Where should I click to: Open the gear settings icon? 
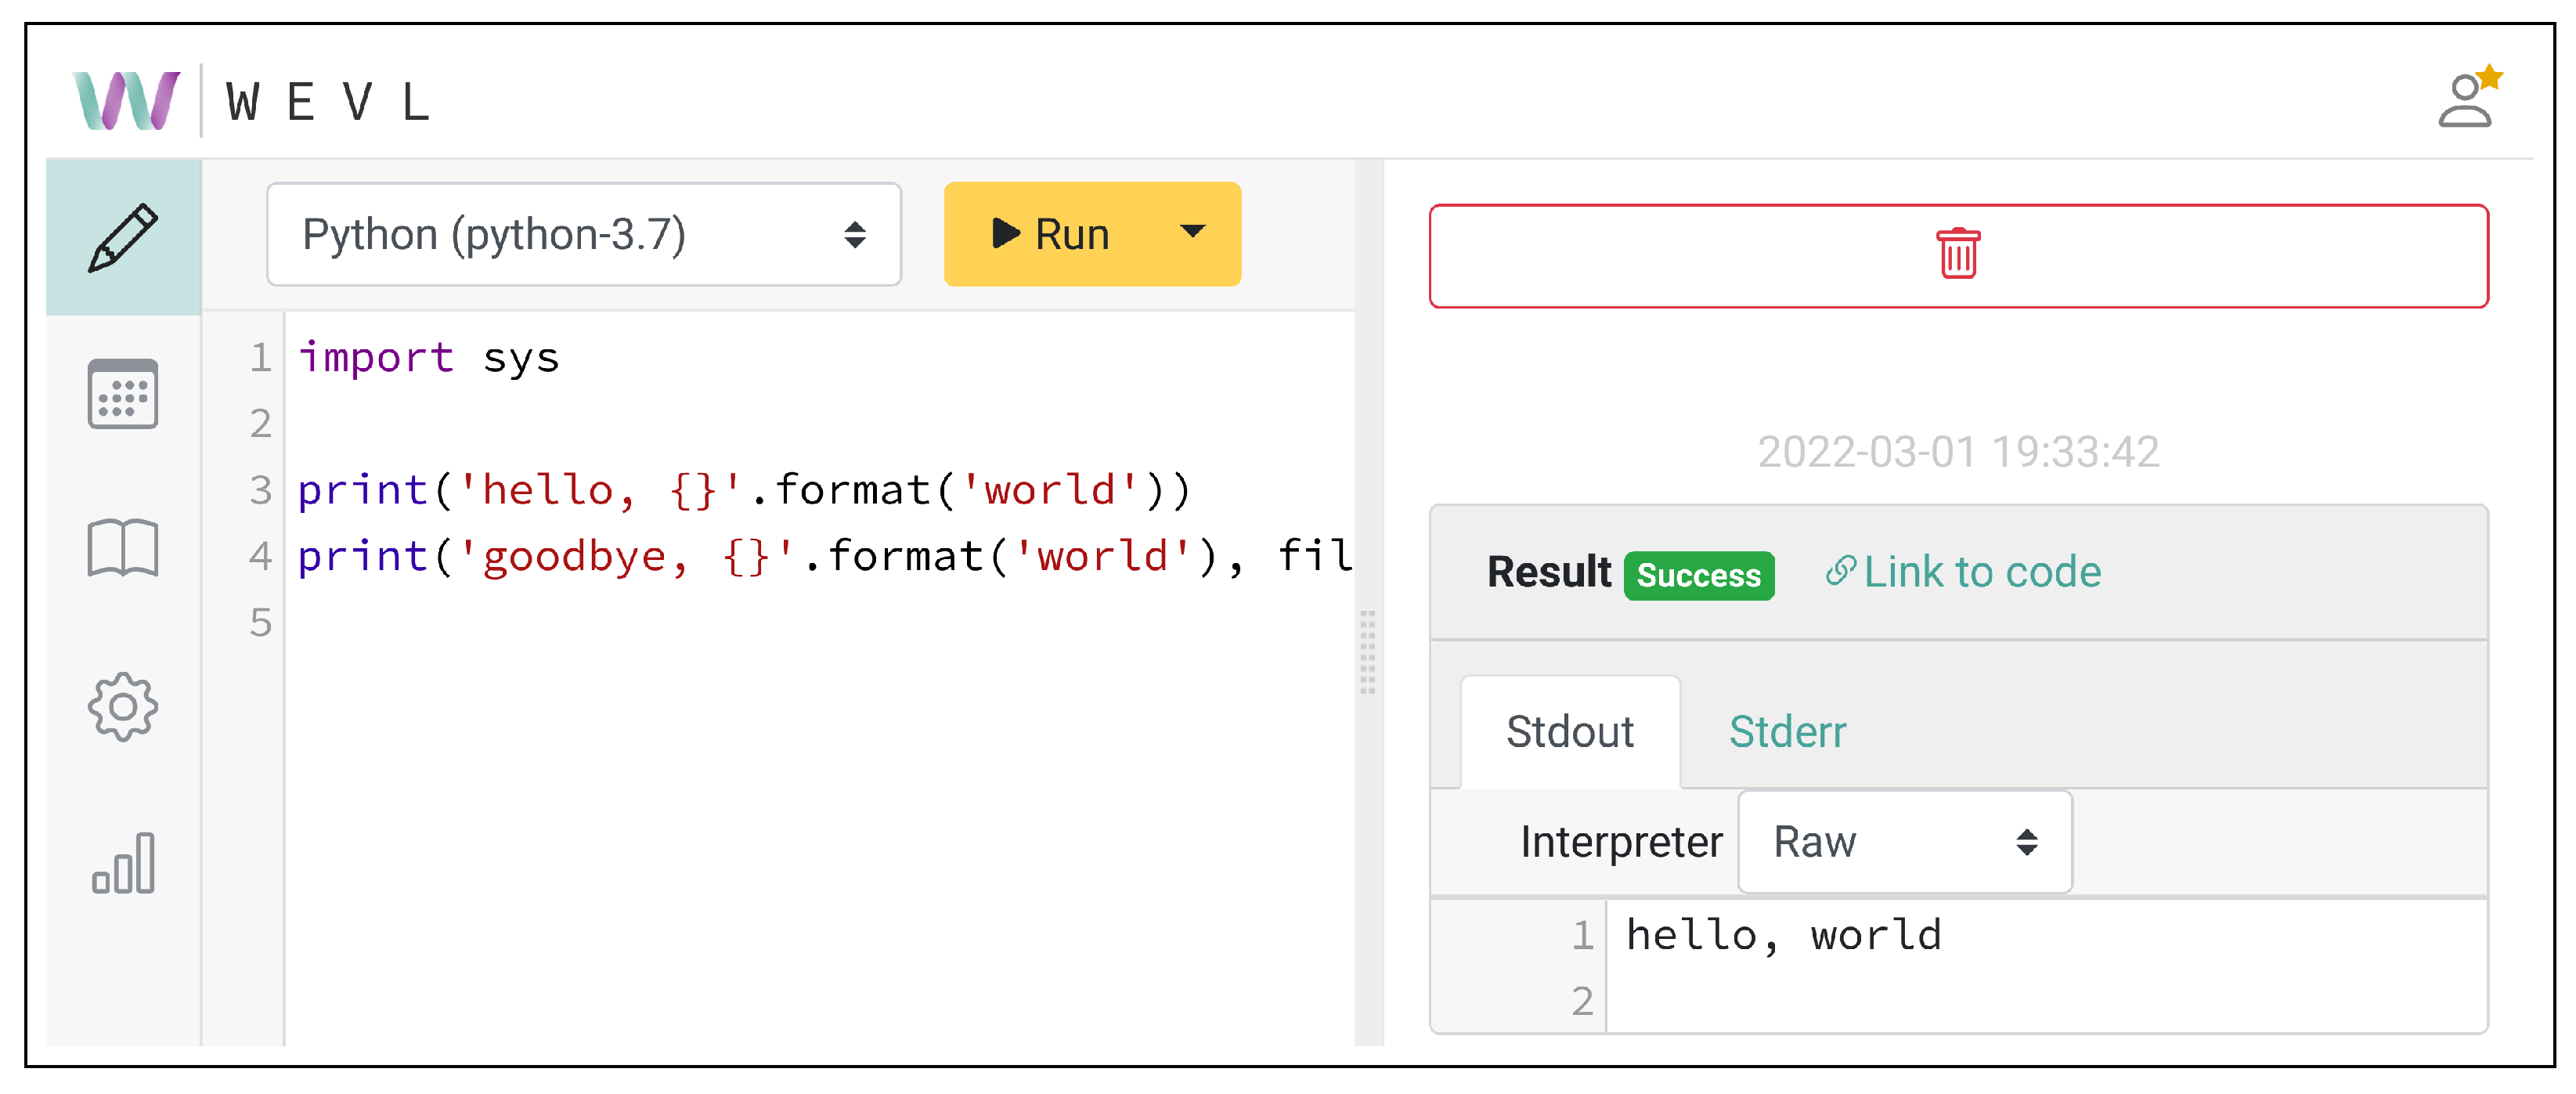pos(123,707)
